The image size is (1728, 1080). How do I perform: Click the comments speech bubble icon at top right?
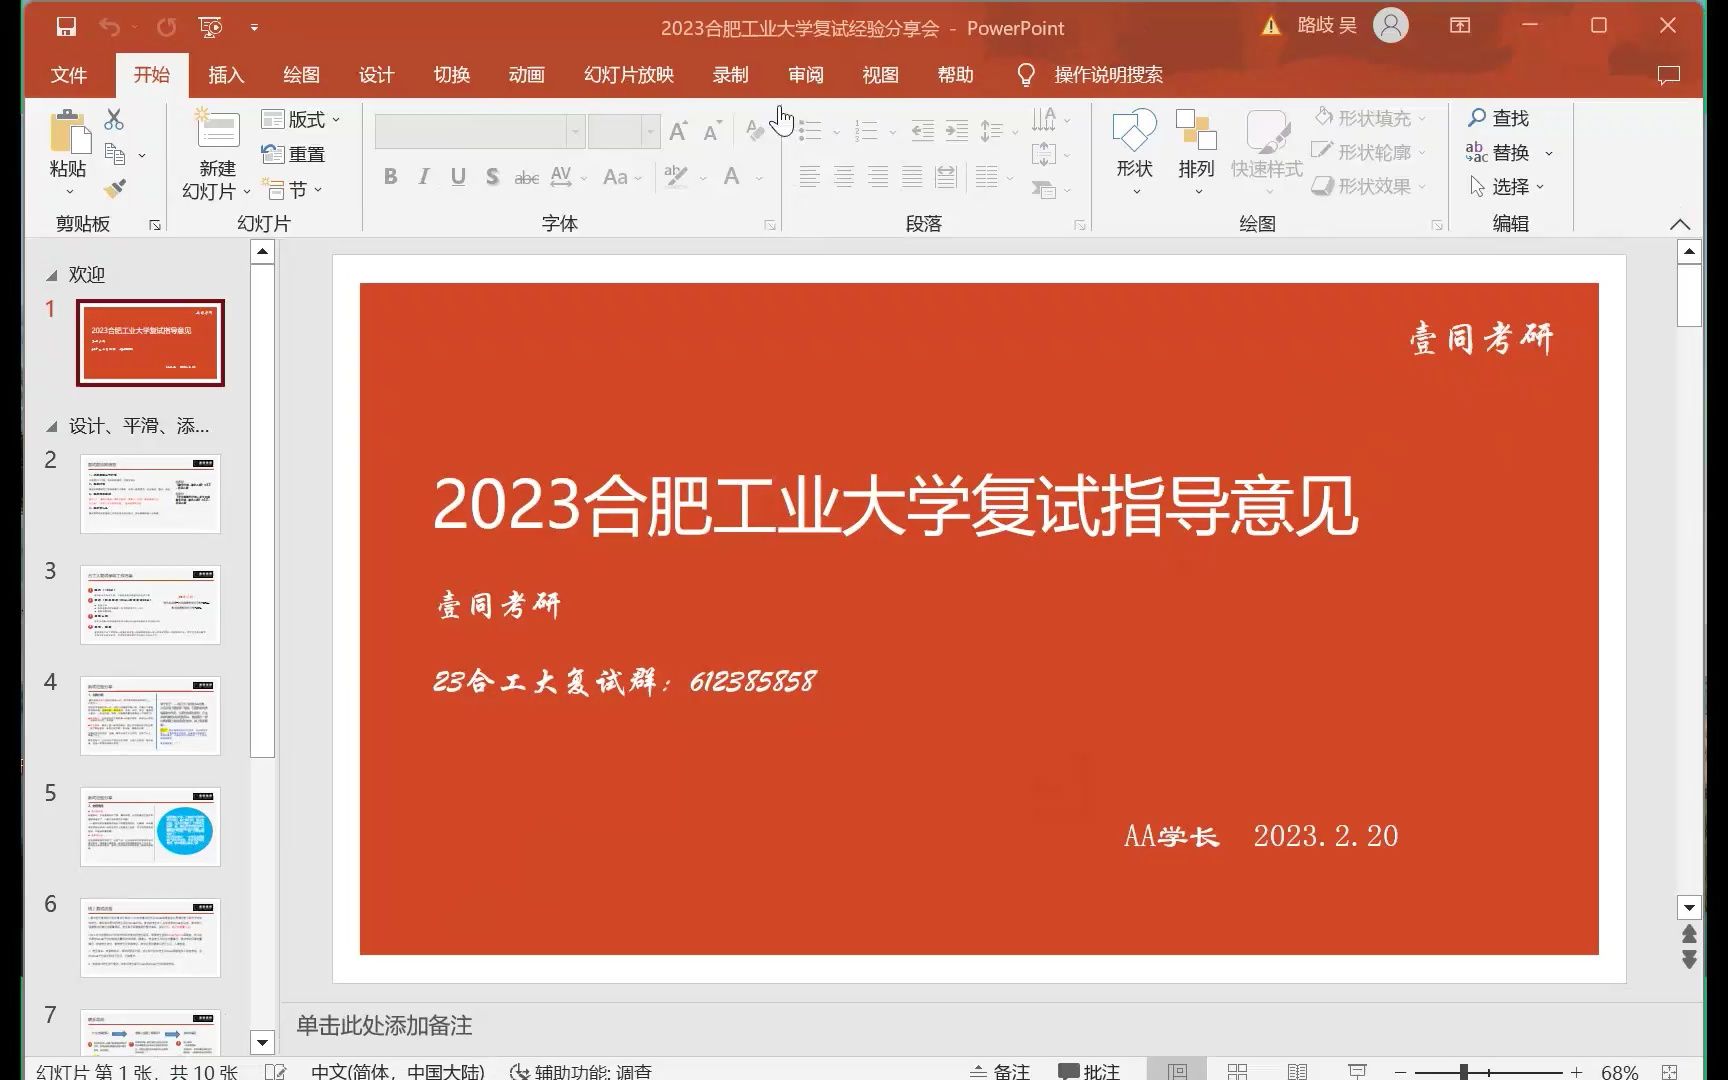pos(1668,75)
